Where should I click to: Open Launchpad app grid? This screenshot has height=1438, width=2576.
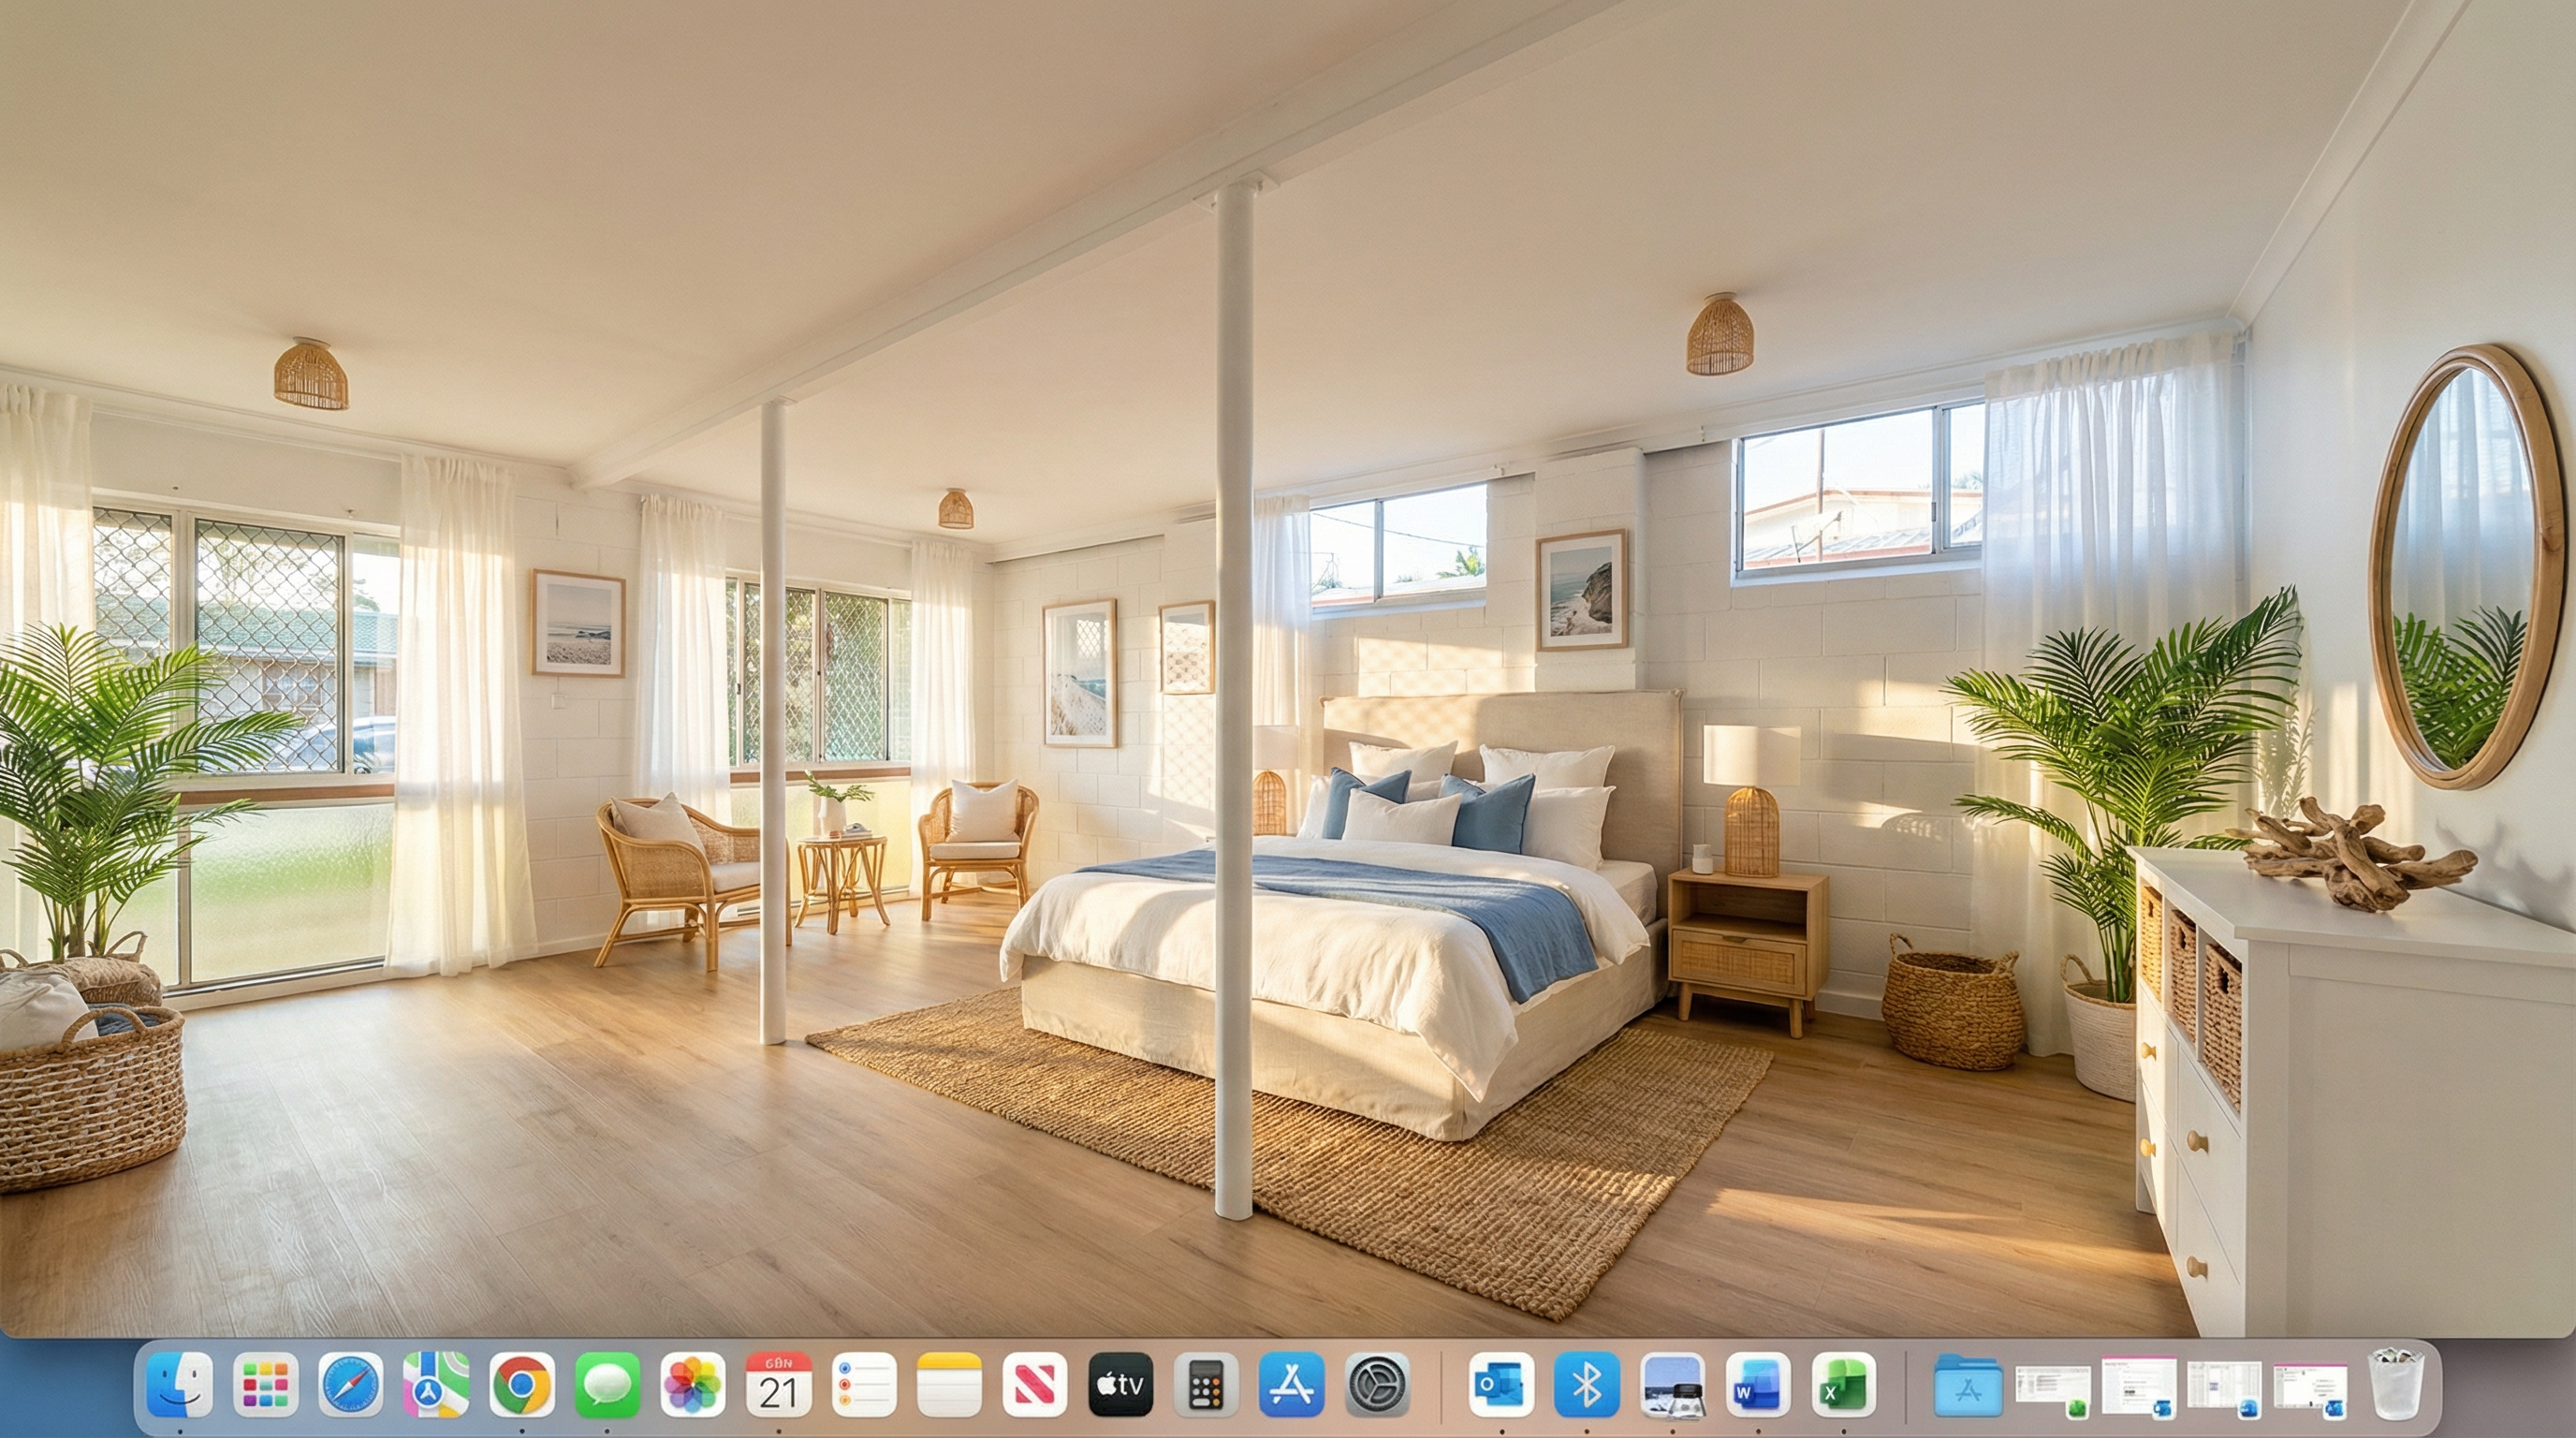point(265,1385)
